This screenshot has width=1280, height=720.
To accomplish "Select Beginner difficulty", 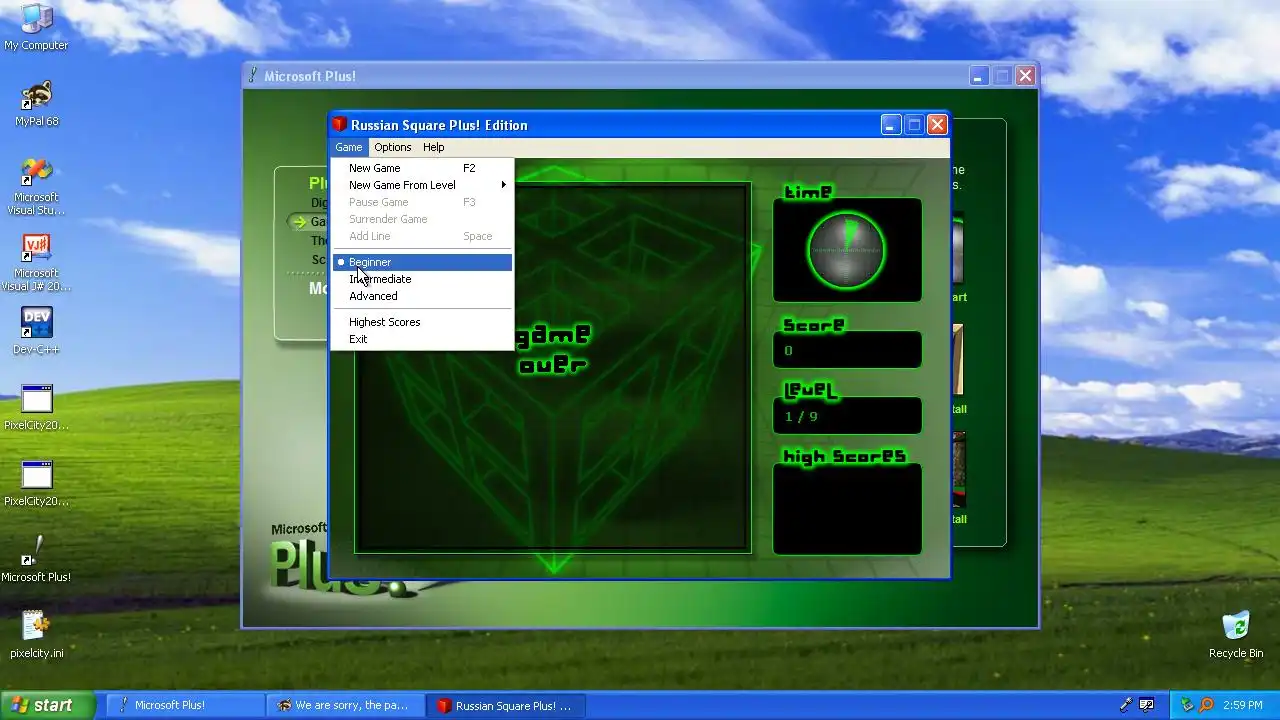I will pyautogui.click(x=422, y=262).
